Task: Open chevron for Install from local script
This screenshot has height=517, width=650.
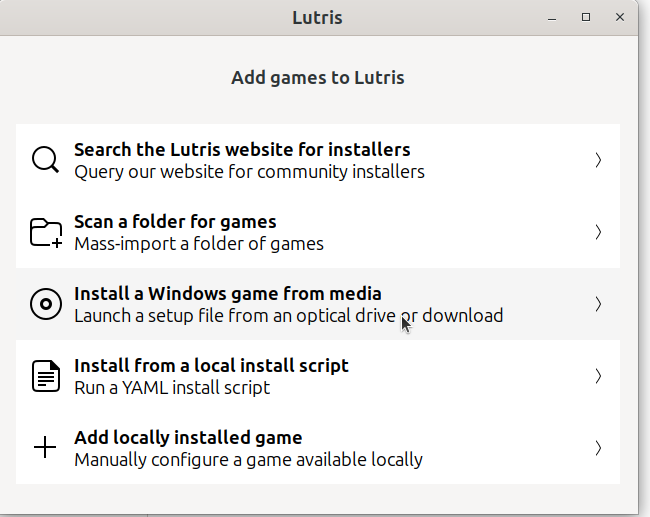Action: 598,376
